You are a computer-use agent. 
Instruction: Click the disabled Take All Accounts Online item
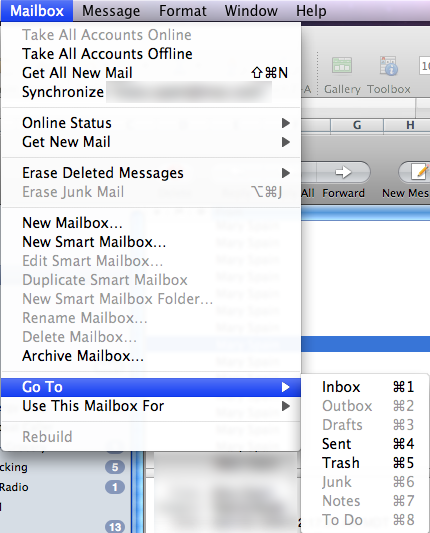151,35
